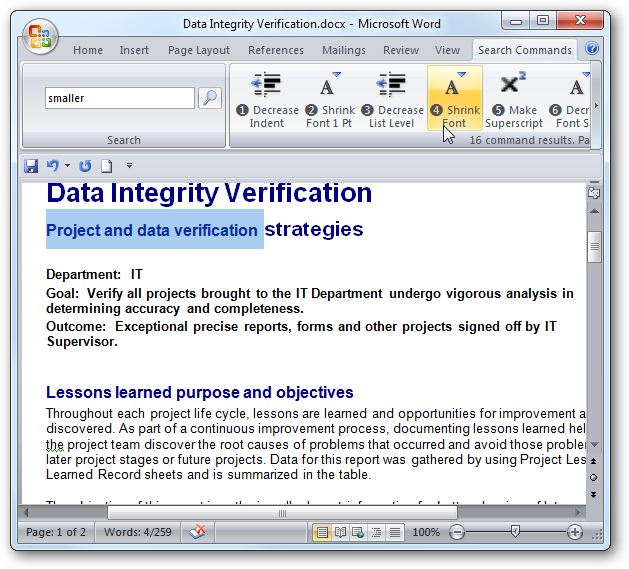This screenshot has height=569, width=629.
Task: Click the horizontal scroll left arrow
Action: (x=26, y=513)
